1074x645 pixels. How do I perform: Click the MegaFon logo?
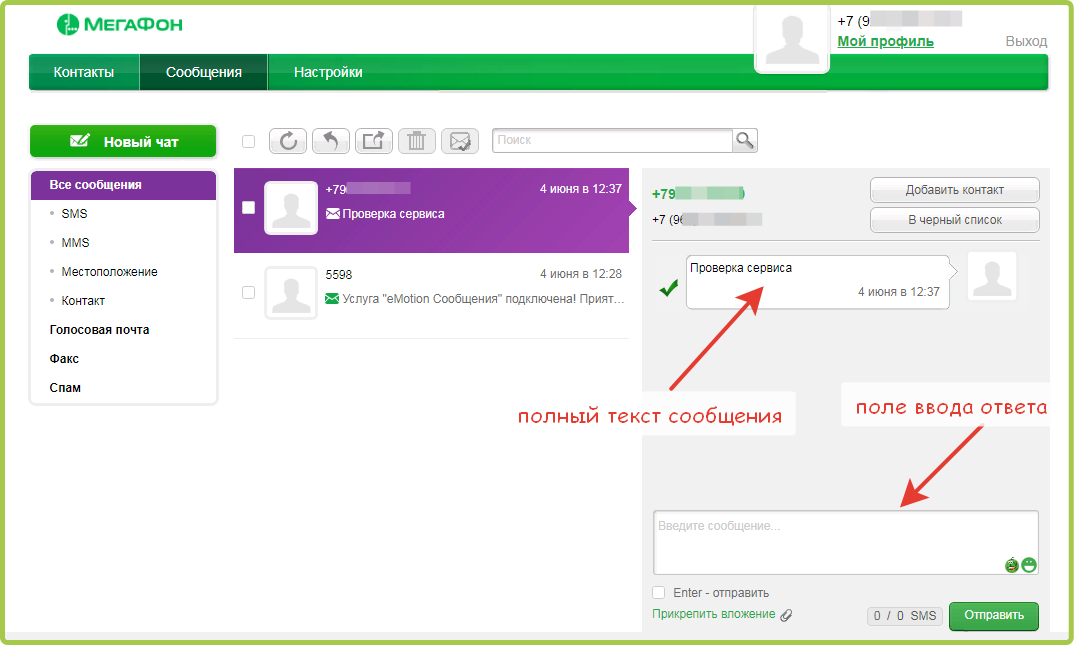point(119,25)
